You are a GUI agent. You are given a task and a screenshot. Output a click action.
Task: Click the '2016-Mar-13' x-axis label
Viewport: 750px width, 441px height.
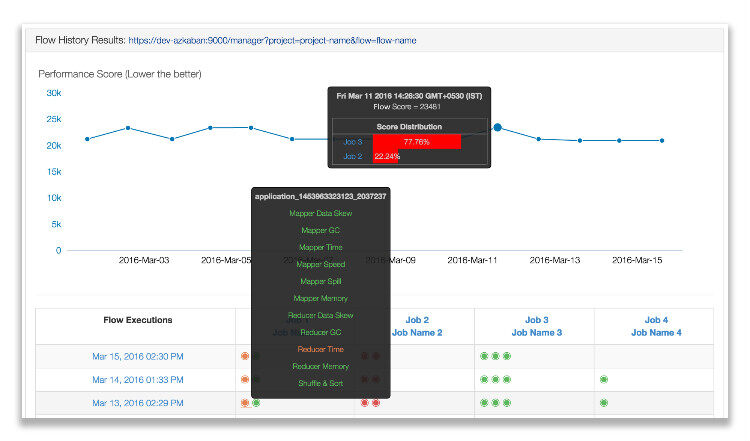(555, 260)
